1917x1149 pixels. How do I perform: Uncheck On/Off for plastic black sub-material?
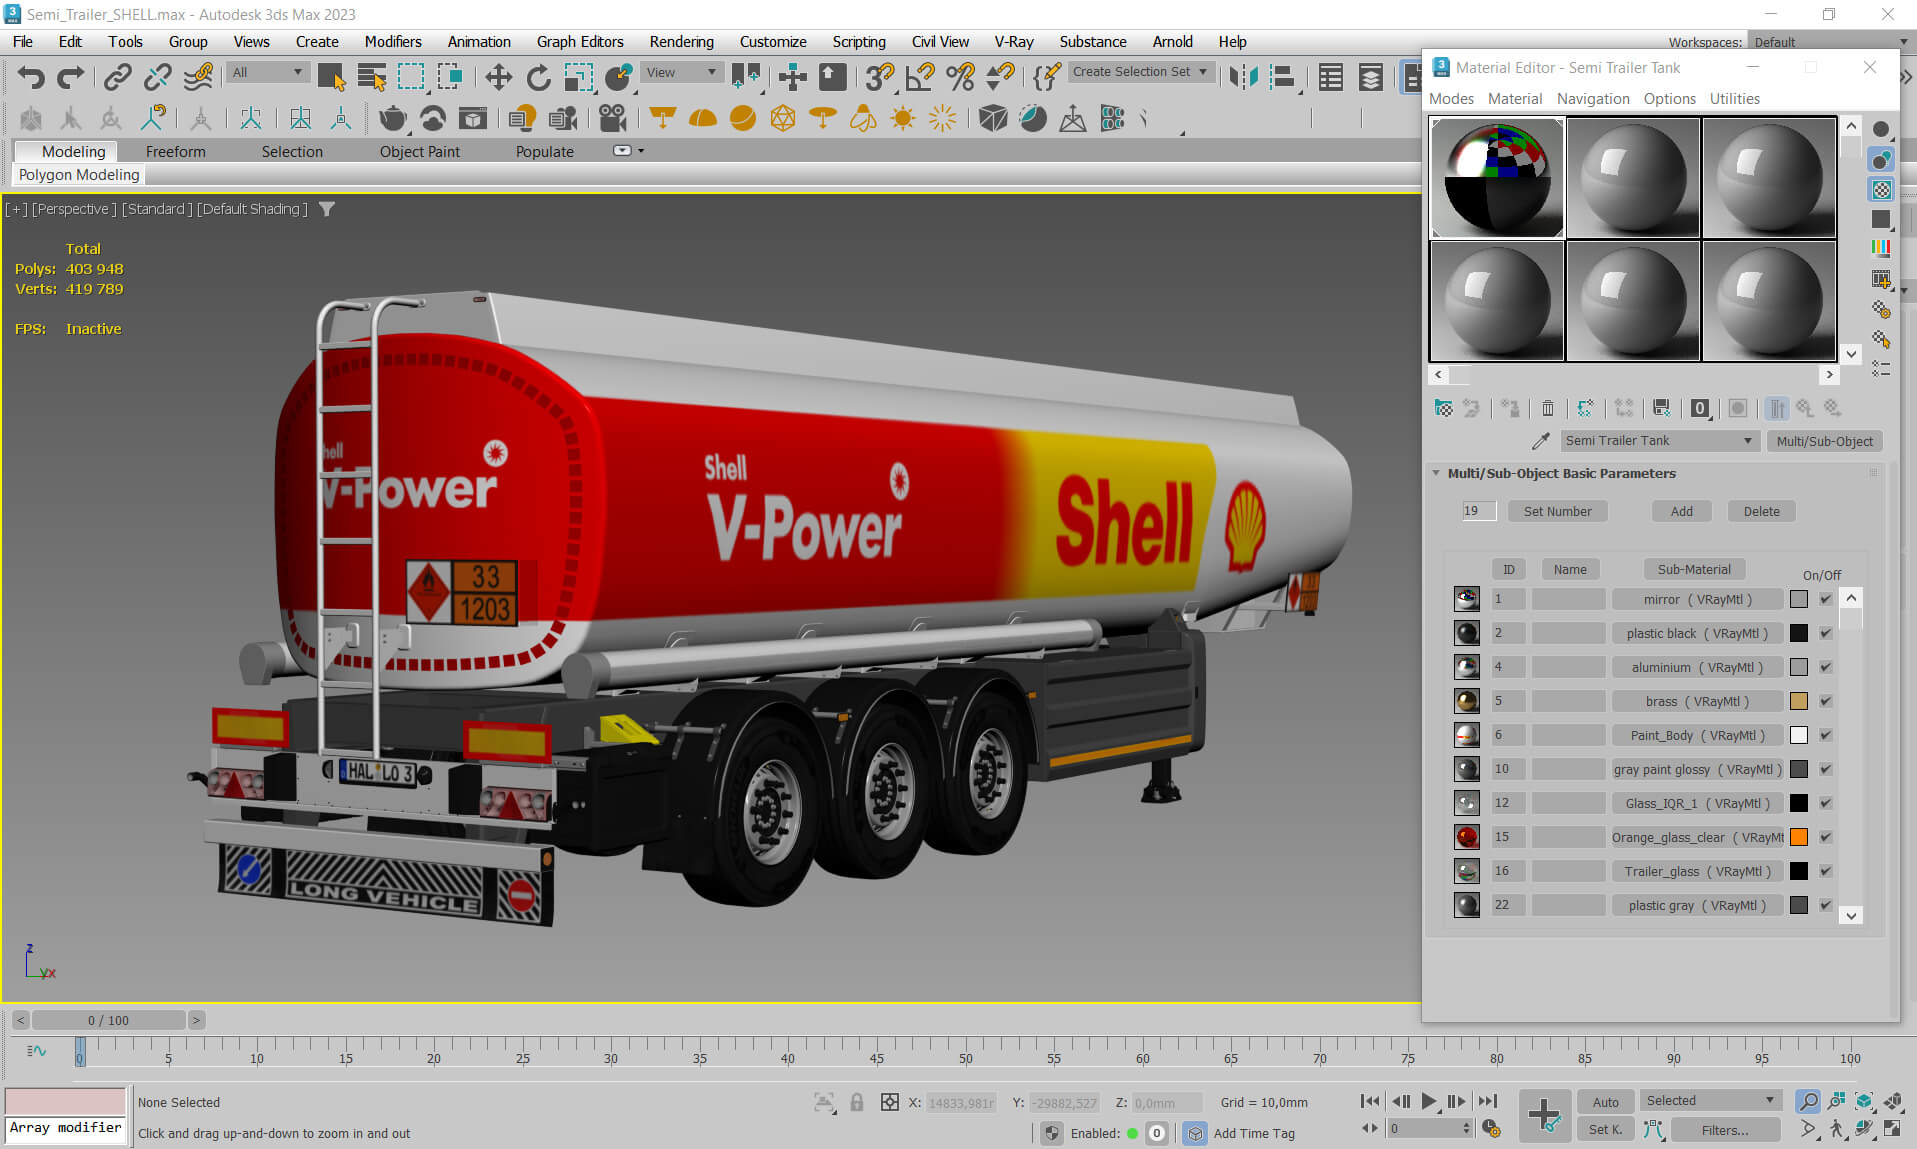pyautogui.click(x=1825, y=633)
